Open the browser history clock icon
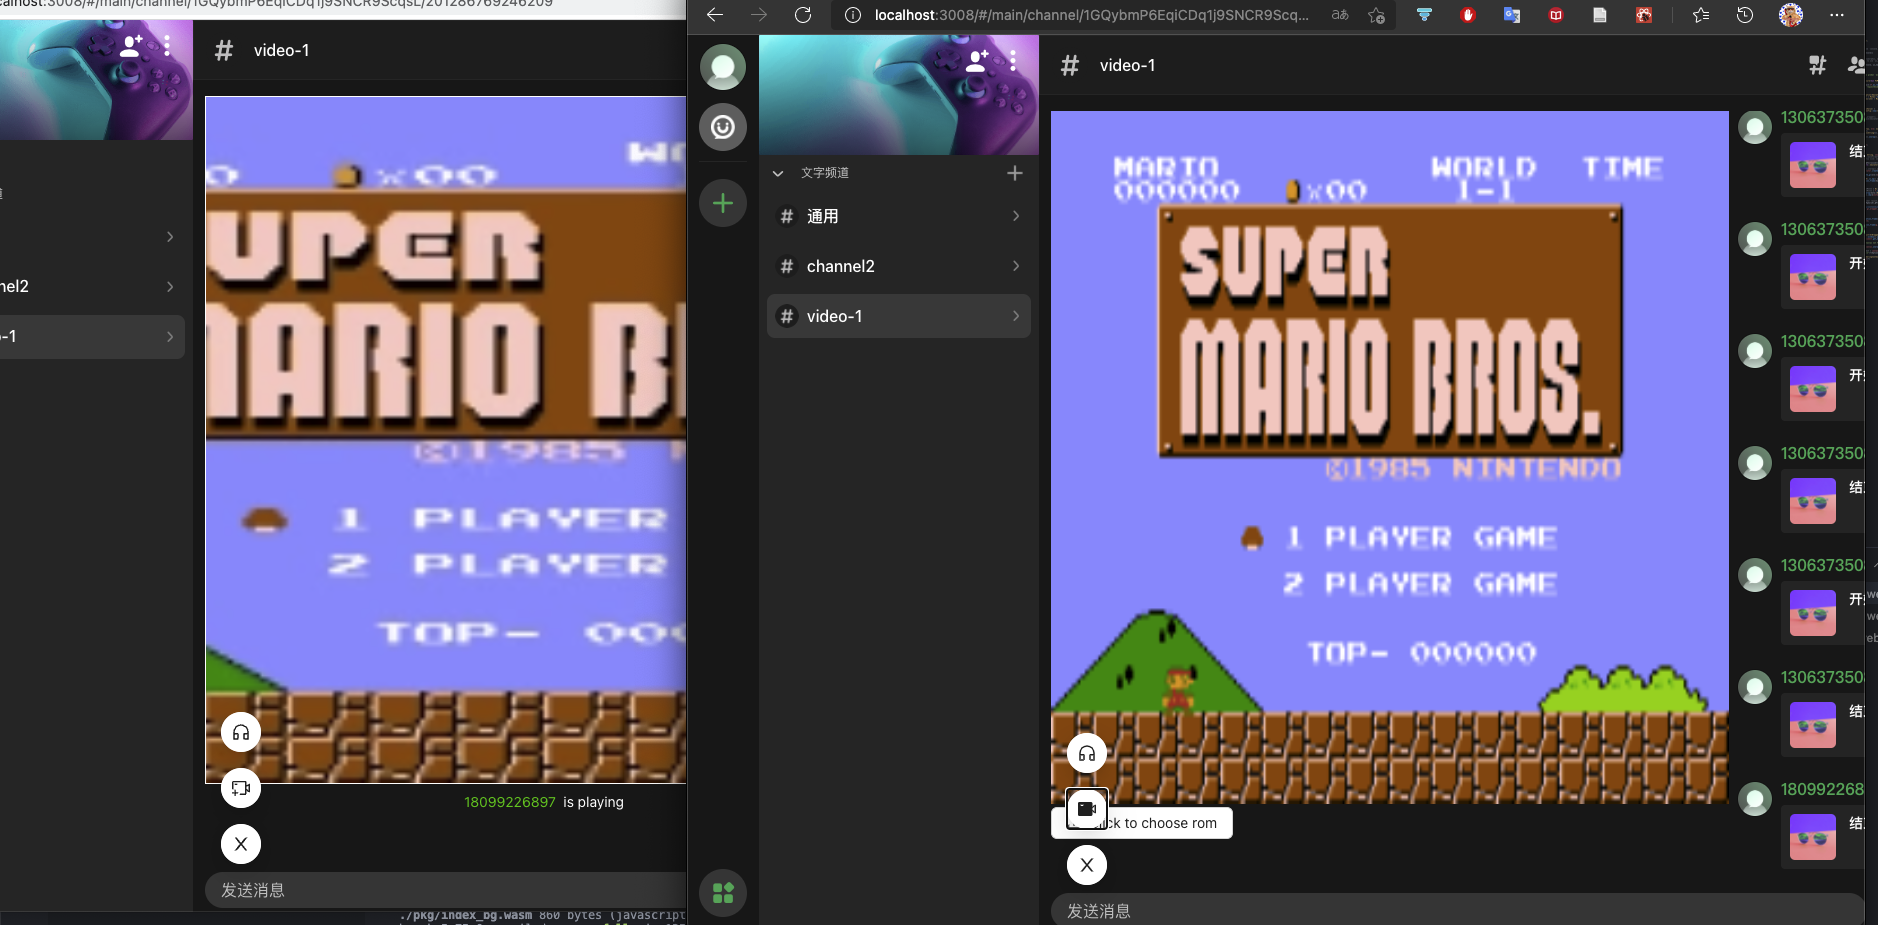1878x925 pixels. (1745, 15)
